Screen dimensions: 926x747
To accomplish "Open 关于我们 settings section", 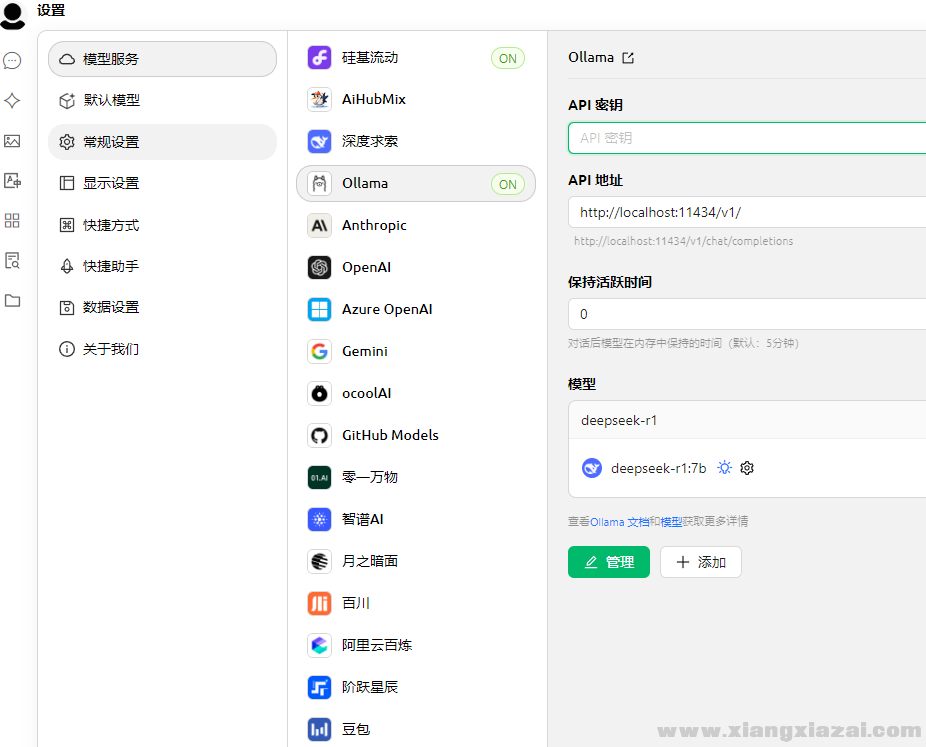I will [162, 349].
